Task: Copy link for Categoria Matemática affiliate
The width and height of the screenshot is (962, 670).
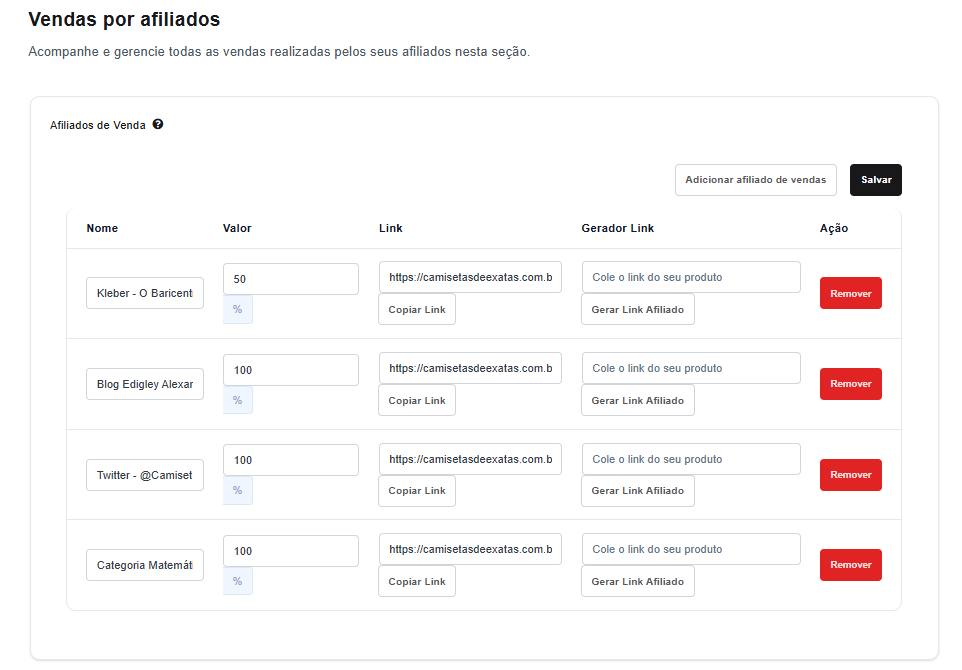Action: (417, 582)
